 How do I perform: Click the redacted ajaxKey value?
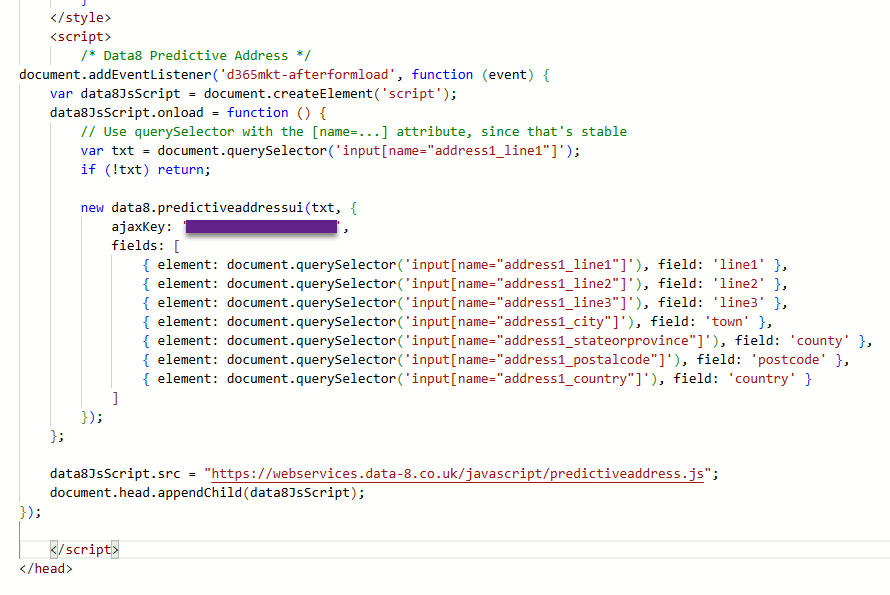click(261, 228)
